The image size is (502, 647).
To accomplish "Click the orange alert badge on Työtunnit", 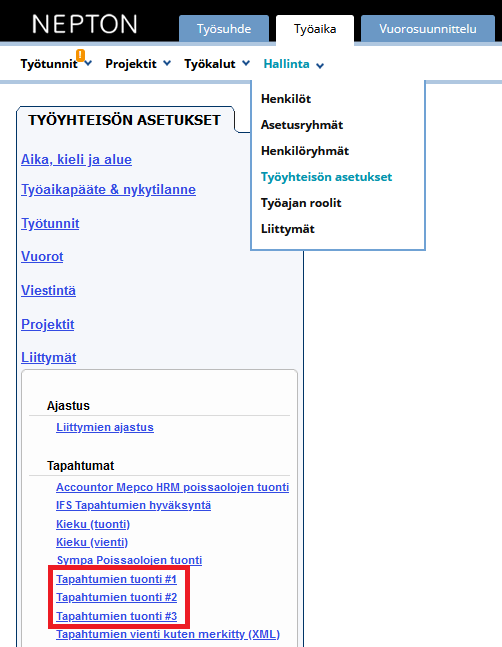I will pos(80,55).
